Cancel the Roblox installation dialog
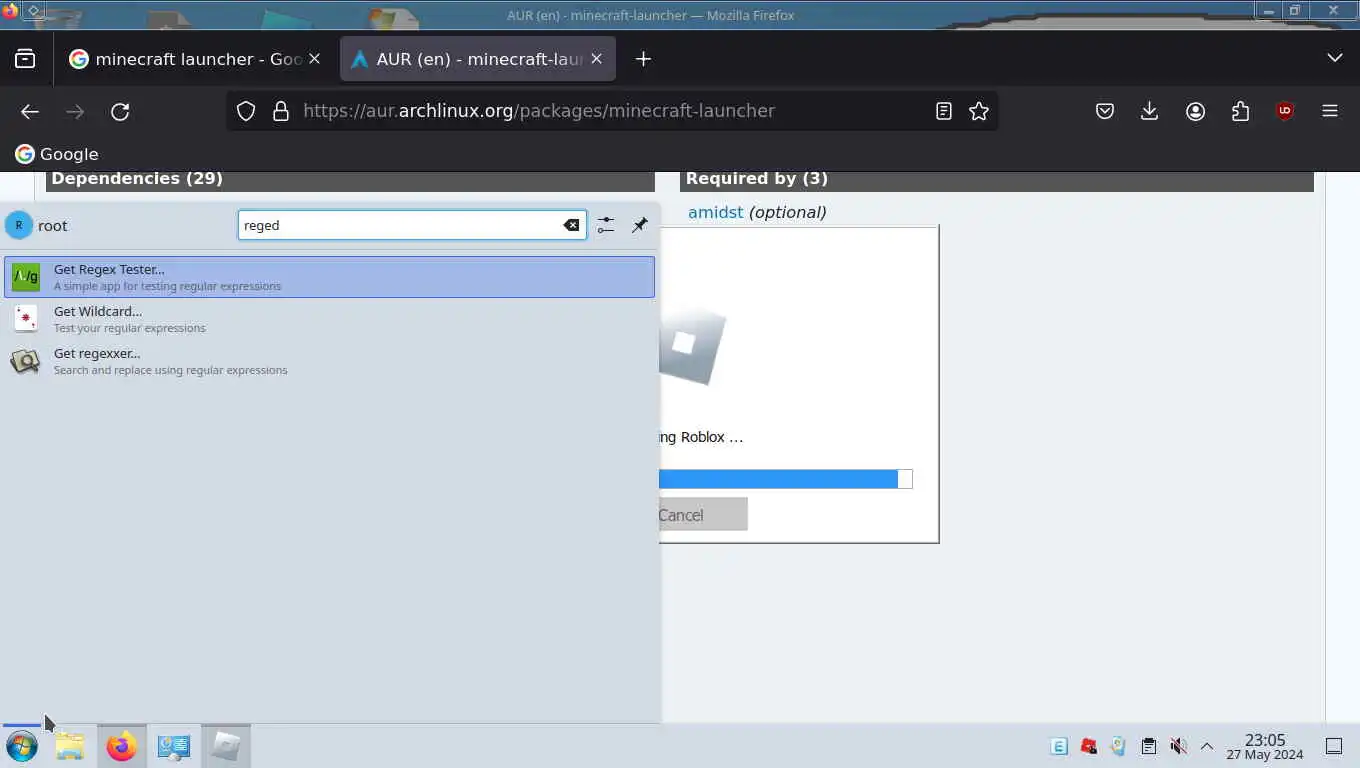This screenshot has width=1360, height=768. click(702, 515)
